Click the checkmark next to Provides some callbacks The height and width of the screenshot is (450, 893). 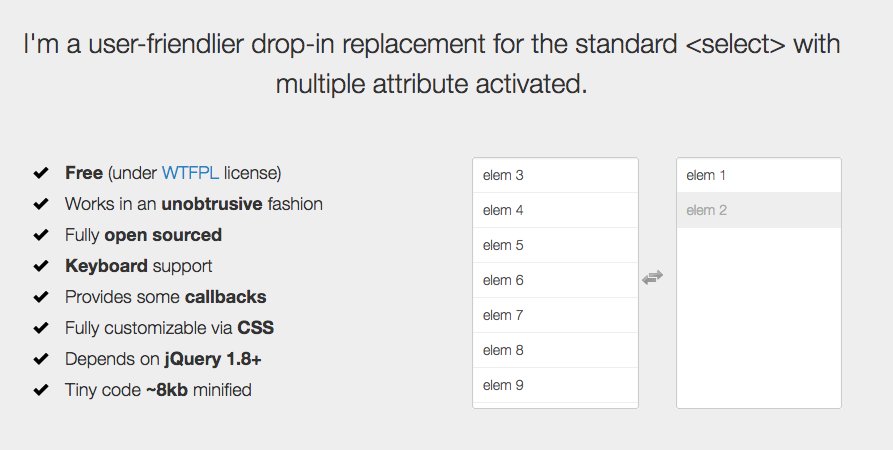coord(41,297)
